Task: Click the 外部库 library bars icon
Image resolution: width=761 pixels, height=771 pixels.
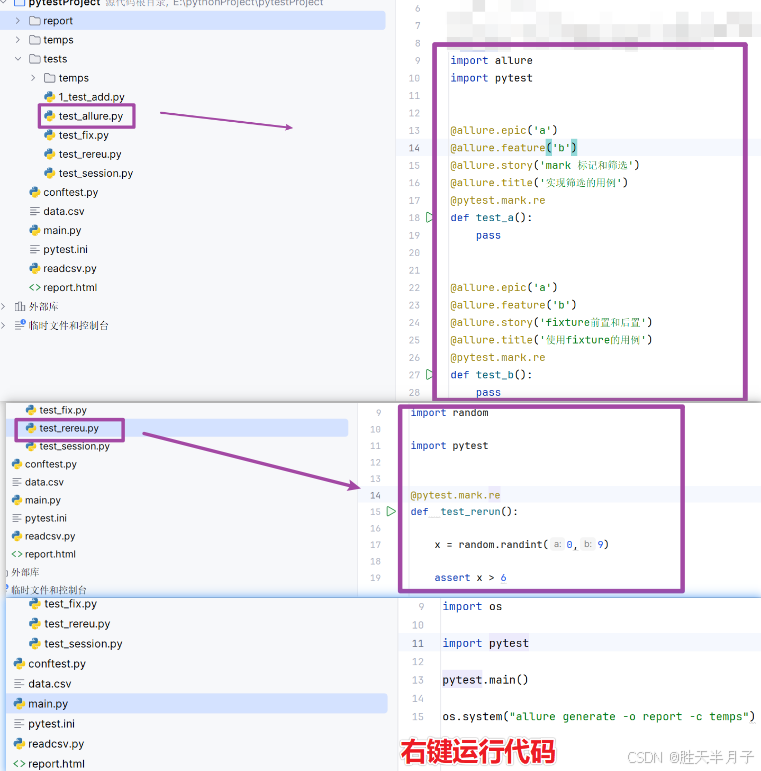Action: [20, 306]
